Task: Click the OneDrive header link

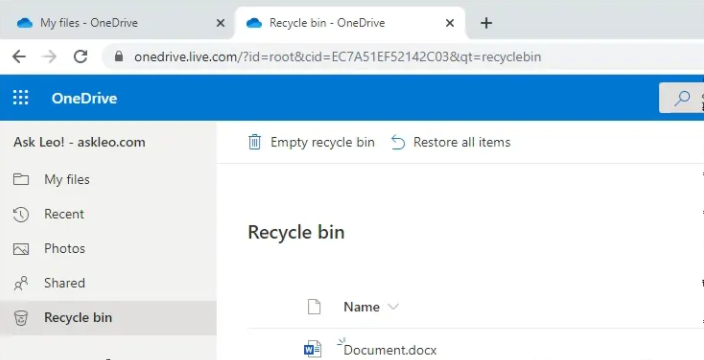Action: tap(84, 98)
